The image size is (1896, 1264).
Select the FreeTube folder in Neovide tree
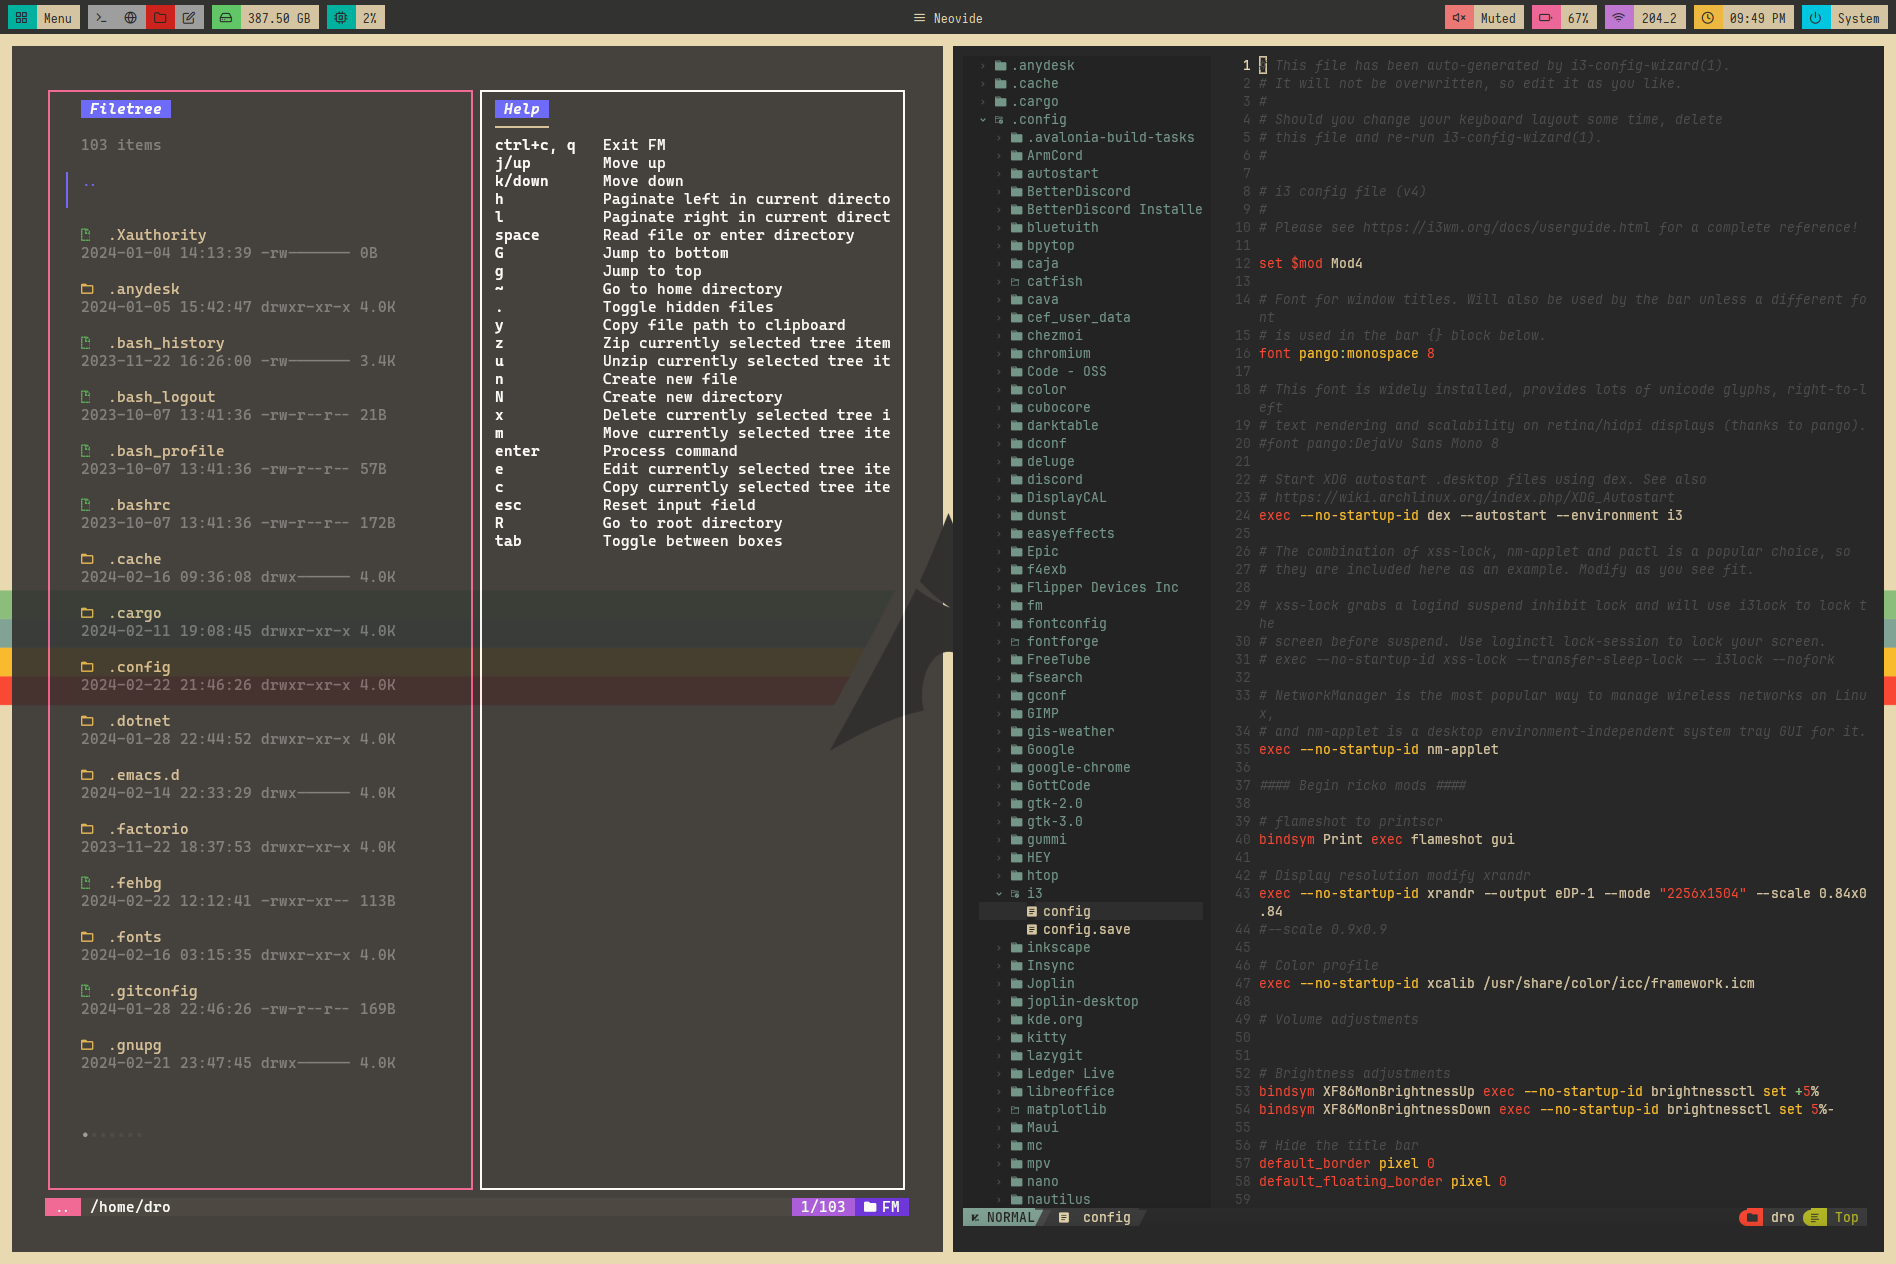(1058, 659)
